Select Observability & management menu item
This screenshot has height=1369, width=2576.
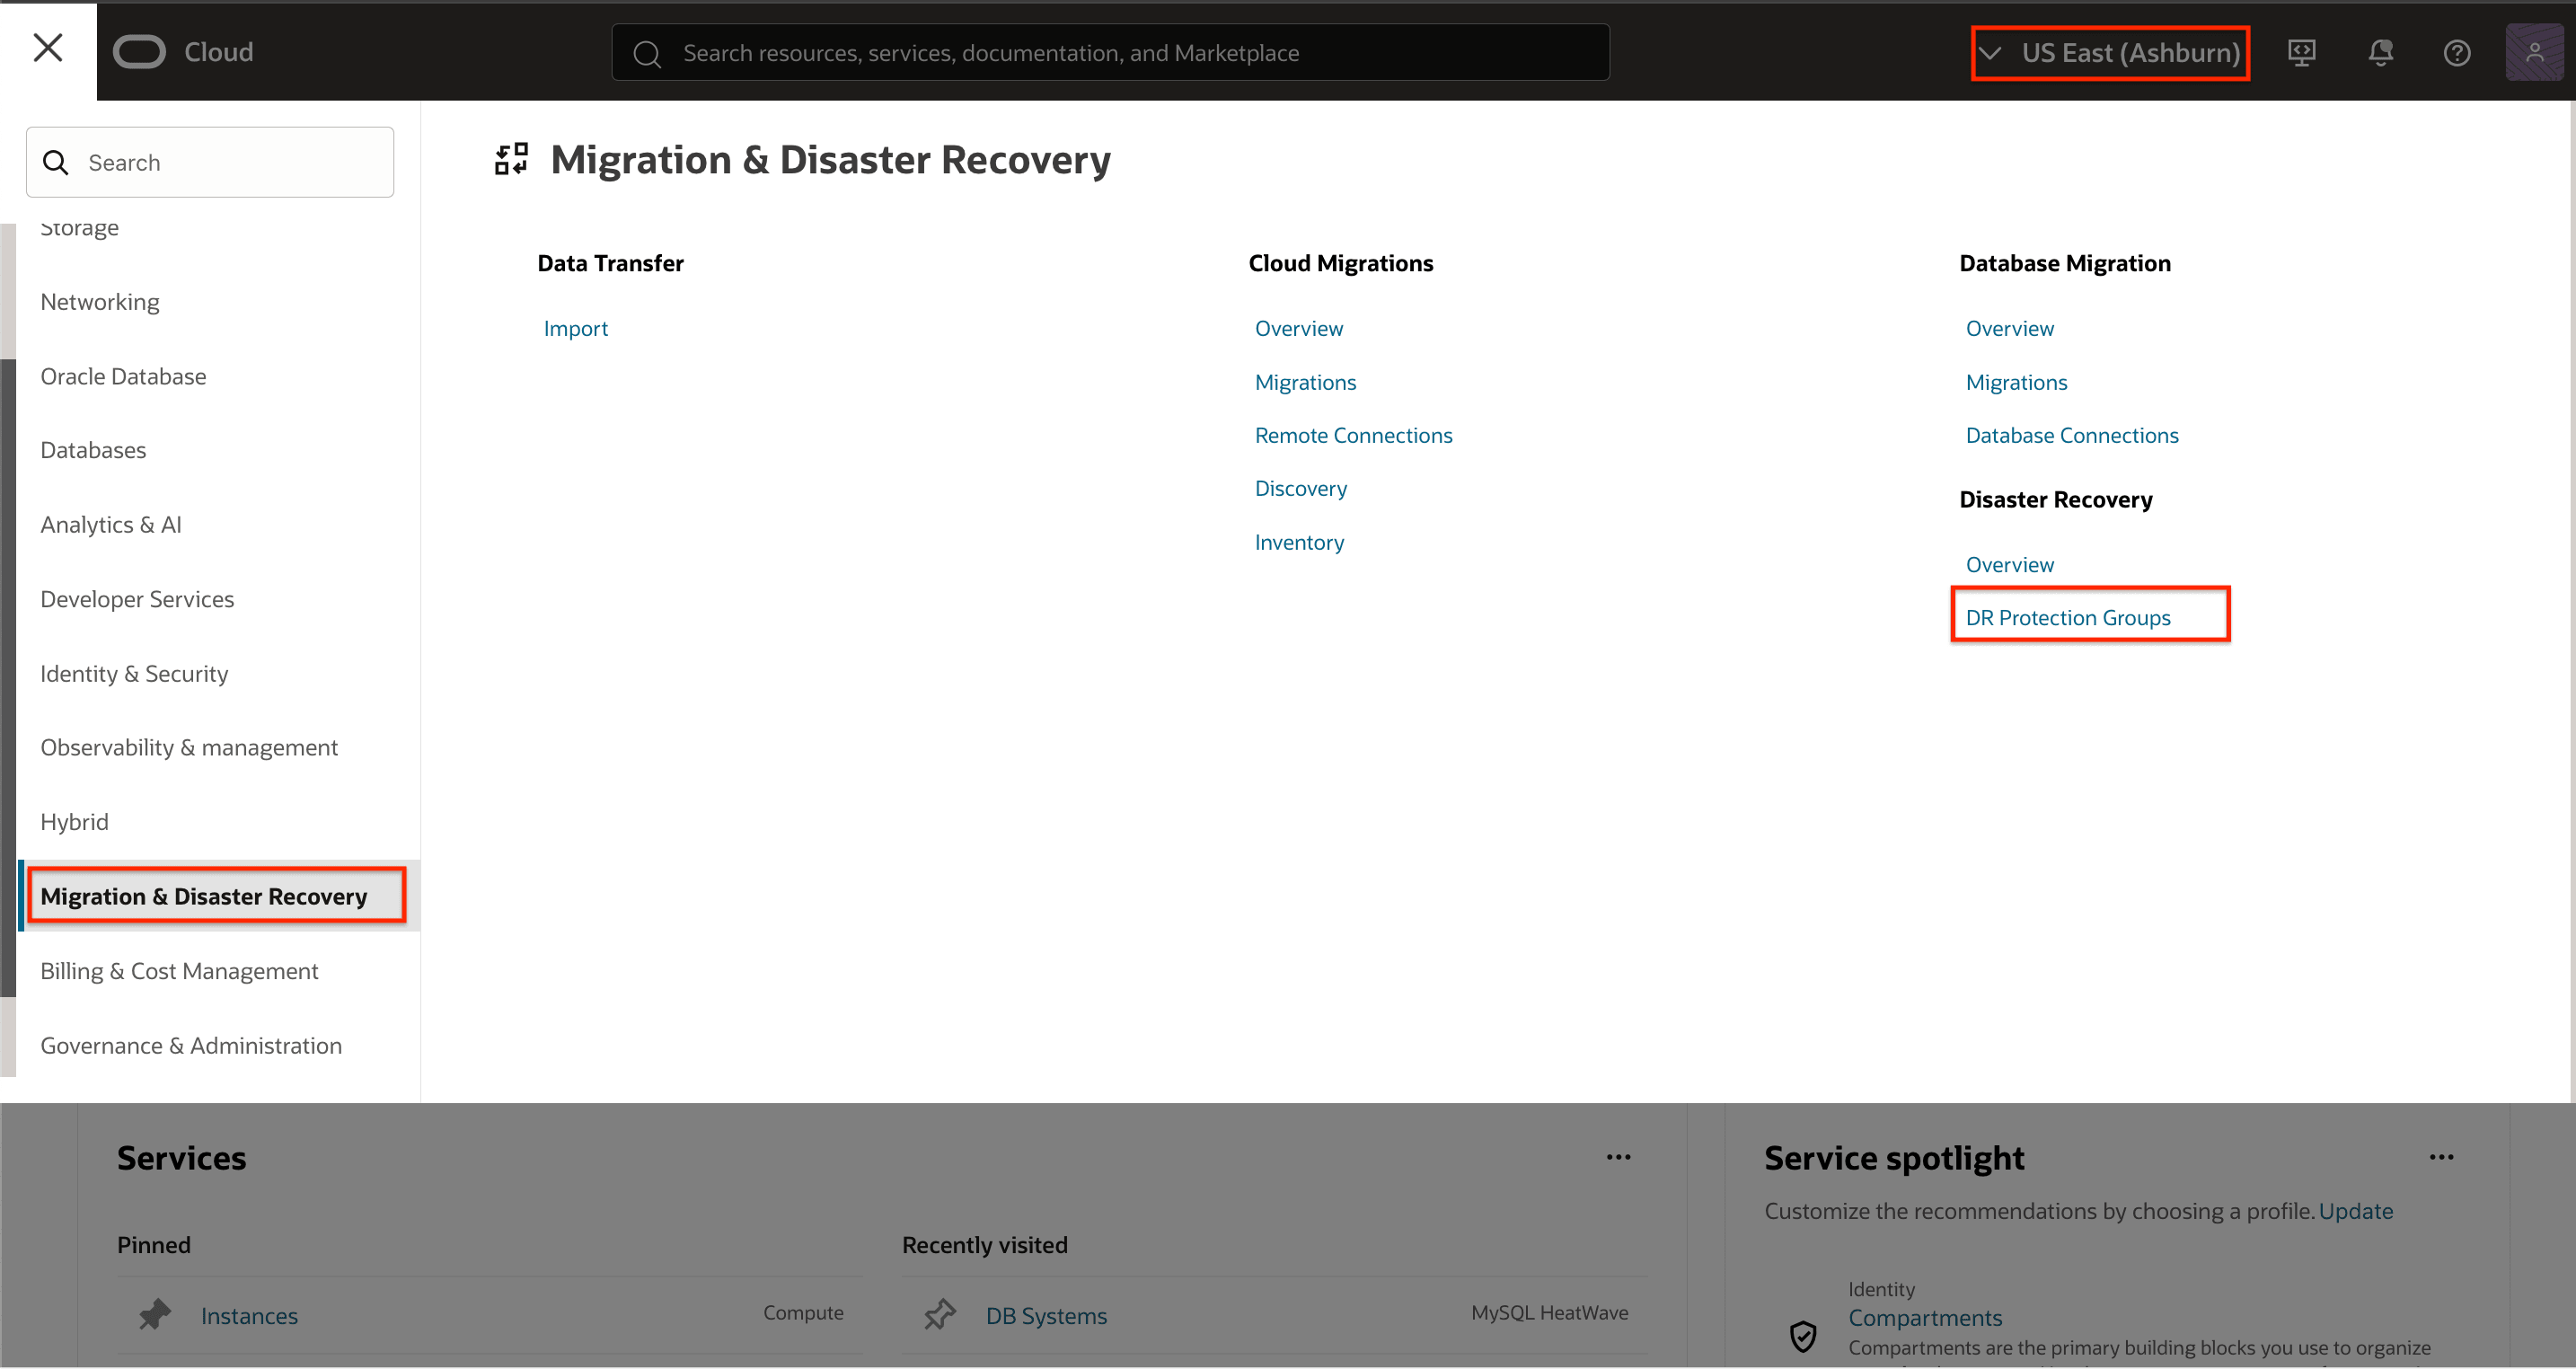coord(189,747)
